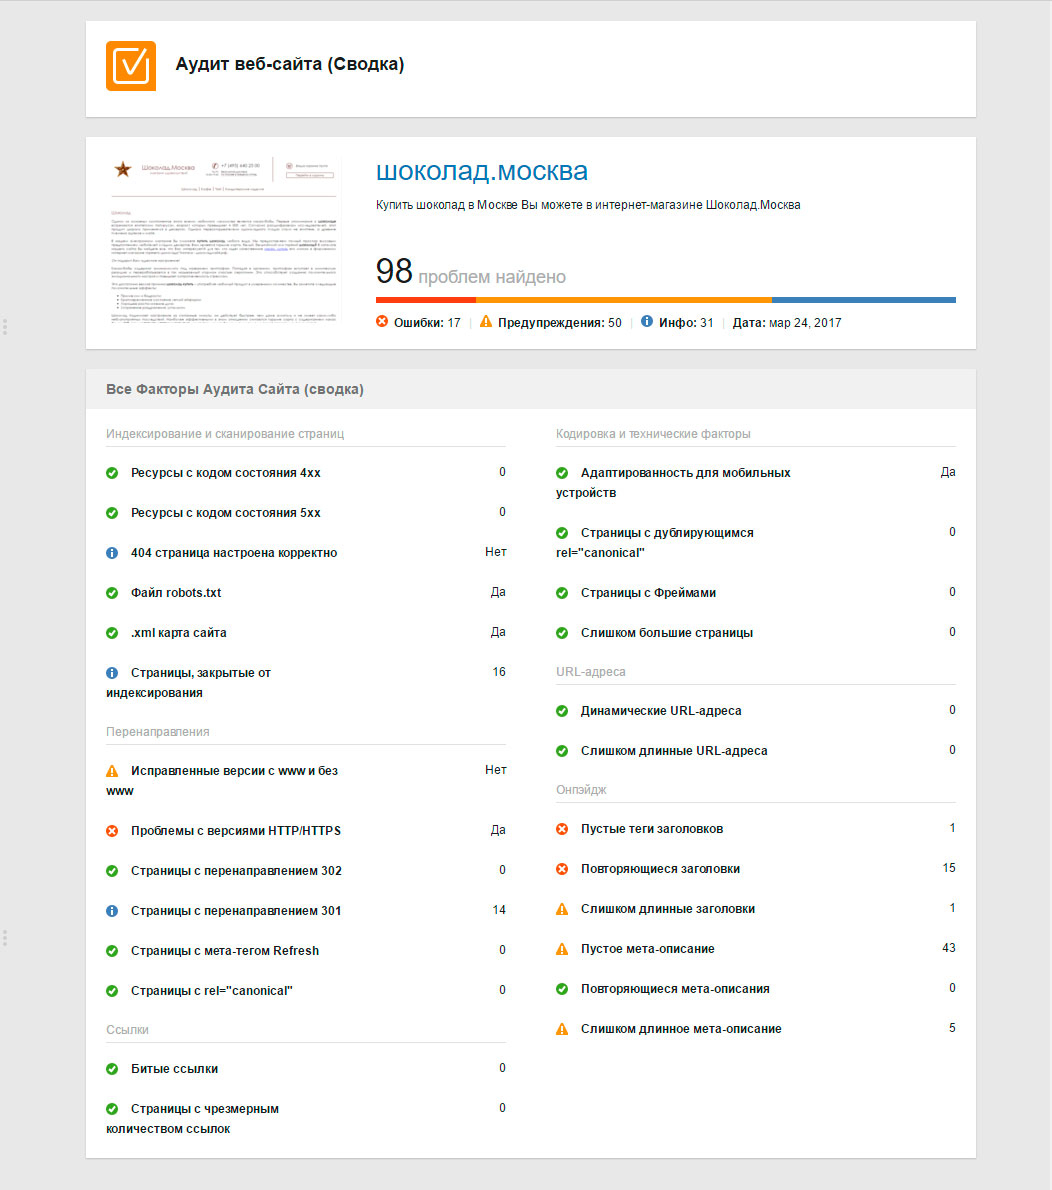This screenshot has height=1190, width=1052.
Task: Click info icon for 404 страница настроена корректно
Action: pyautogui.click(x=112, y=553)
